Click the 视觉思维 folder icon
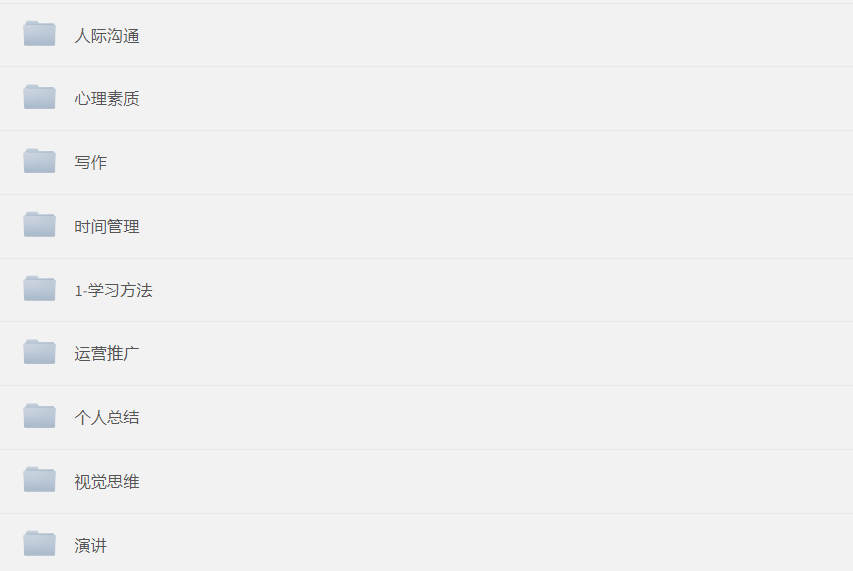 [39, 481]
